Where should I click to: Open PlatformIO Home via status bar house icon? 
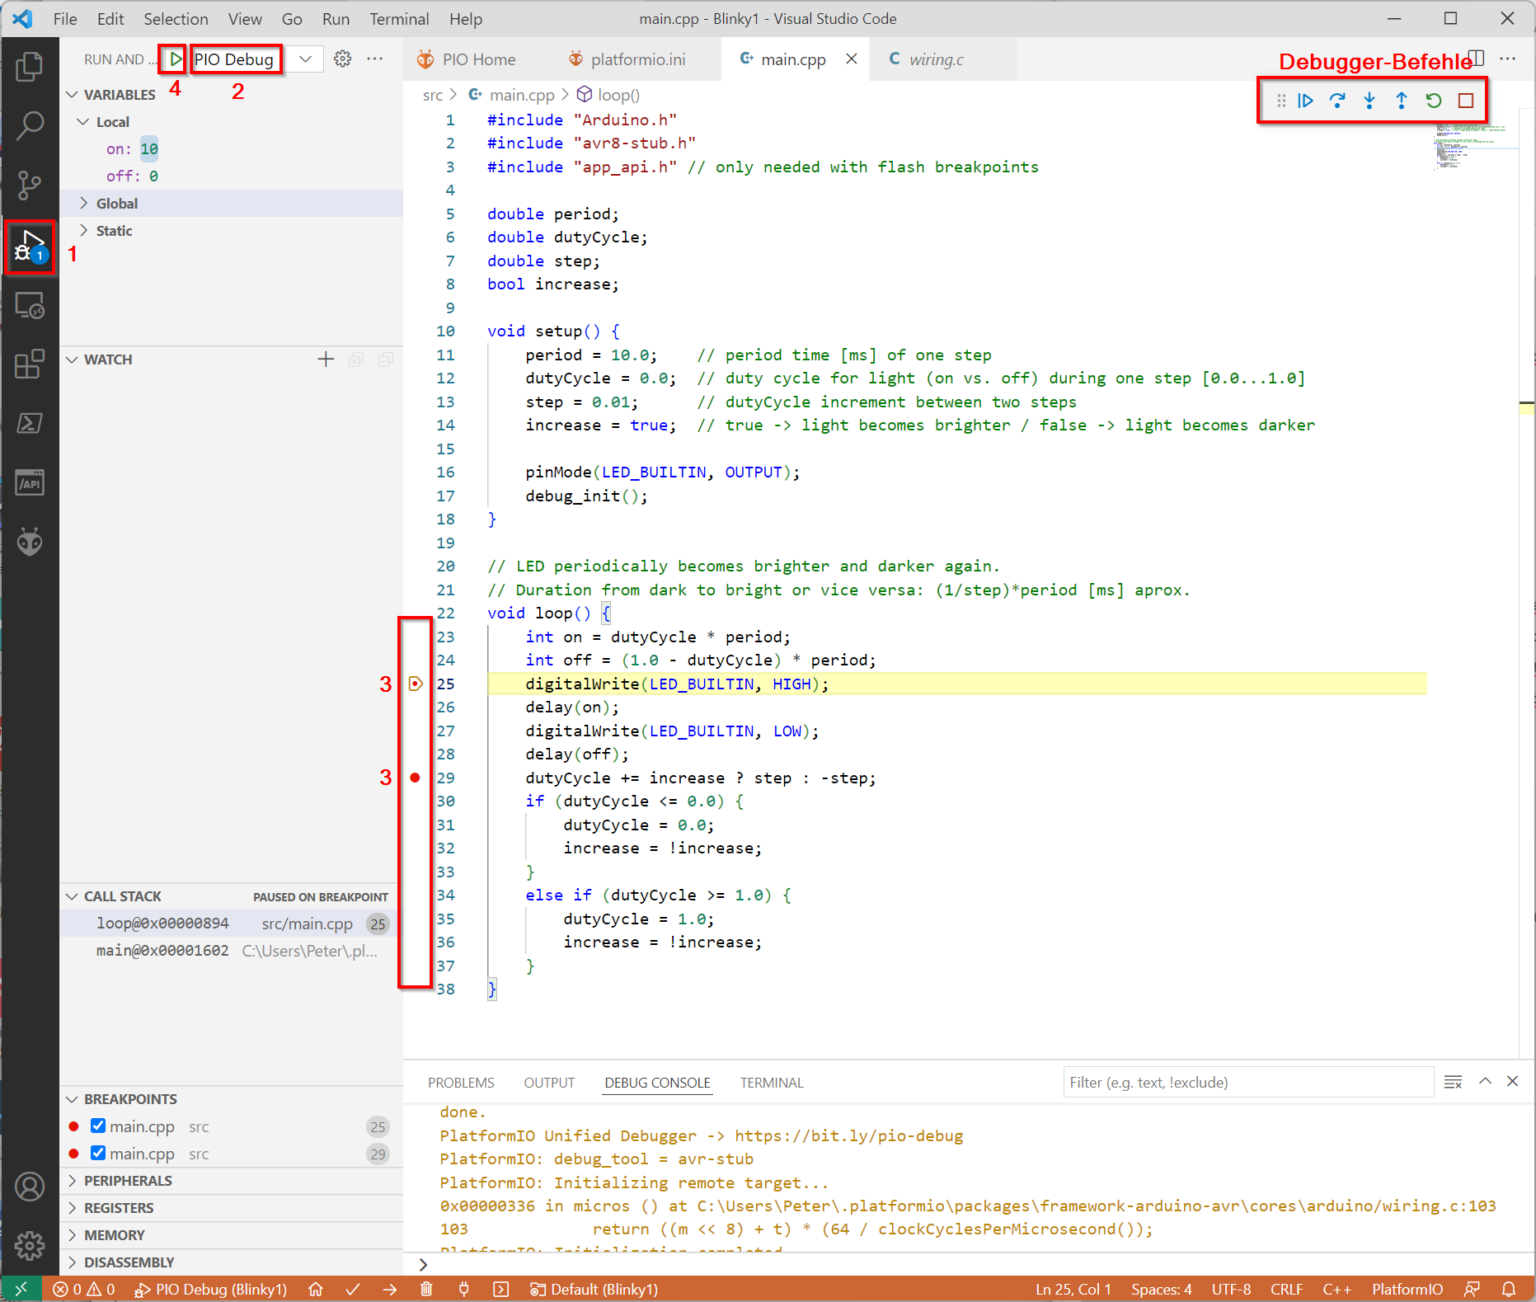pos(316,1289)
